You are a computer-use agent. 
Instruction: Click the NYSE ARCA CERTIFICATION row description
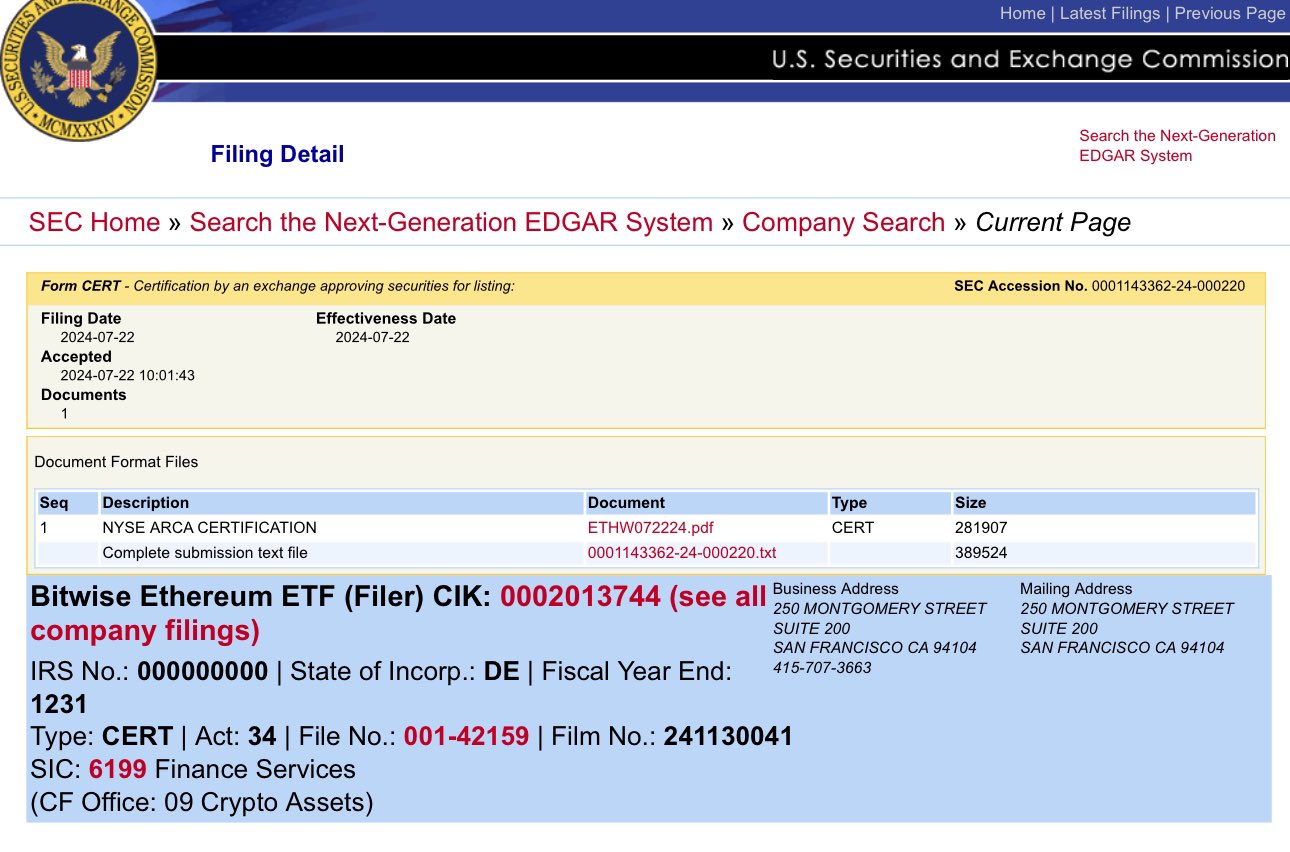click(x=209, y=528)
